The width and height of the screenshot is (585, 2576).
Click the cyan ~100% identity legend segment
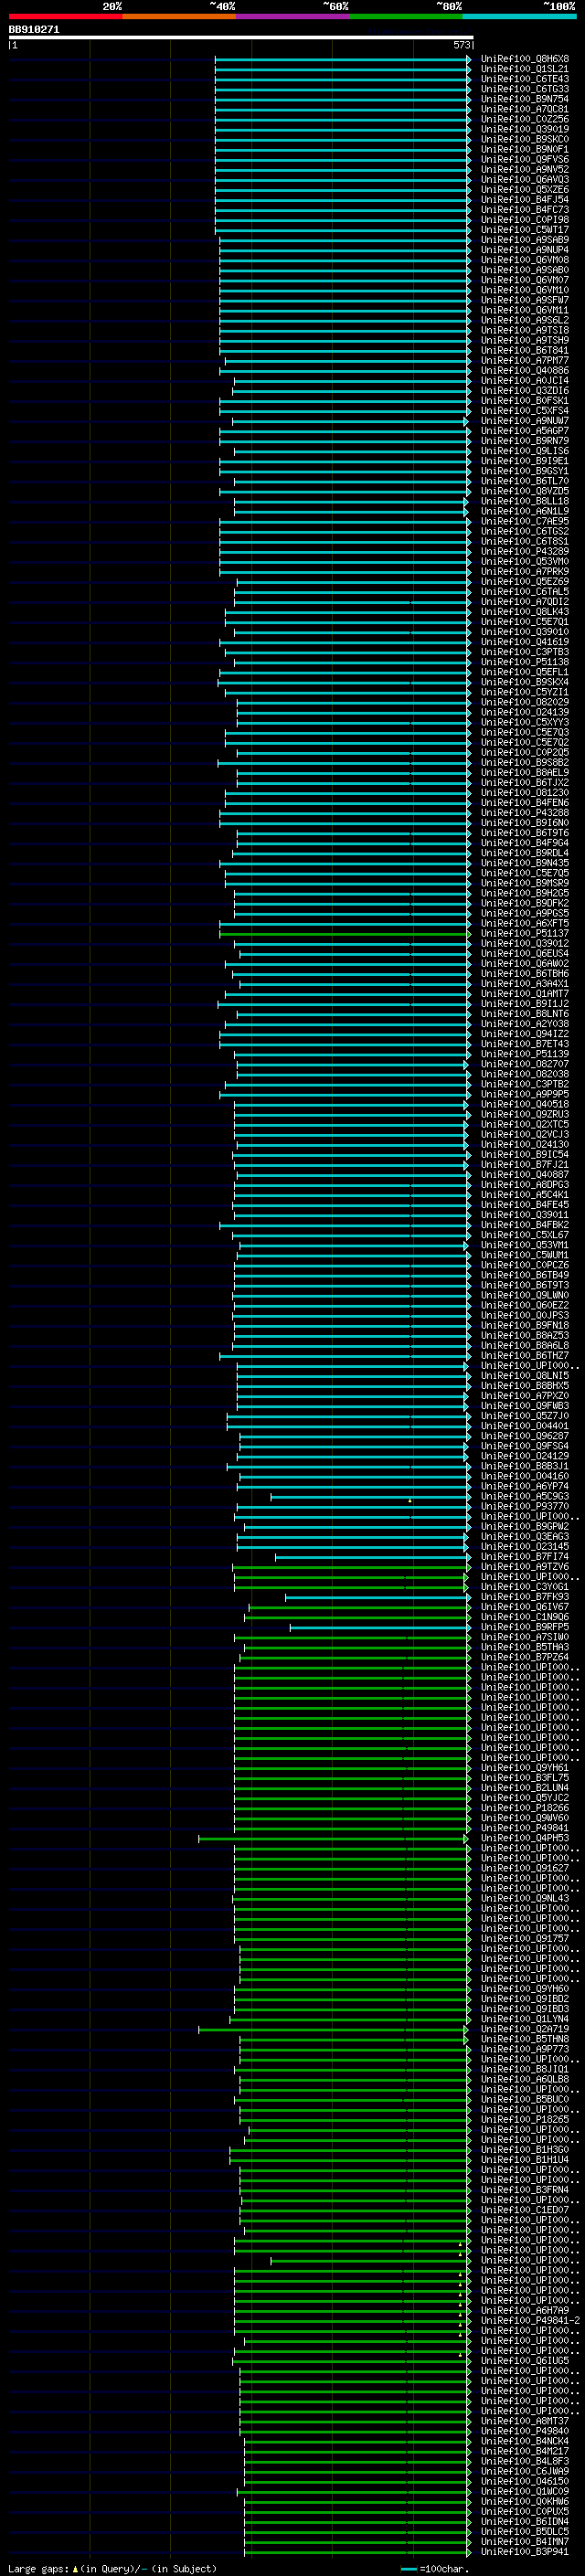(520, 16)
